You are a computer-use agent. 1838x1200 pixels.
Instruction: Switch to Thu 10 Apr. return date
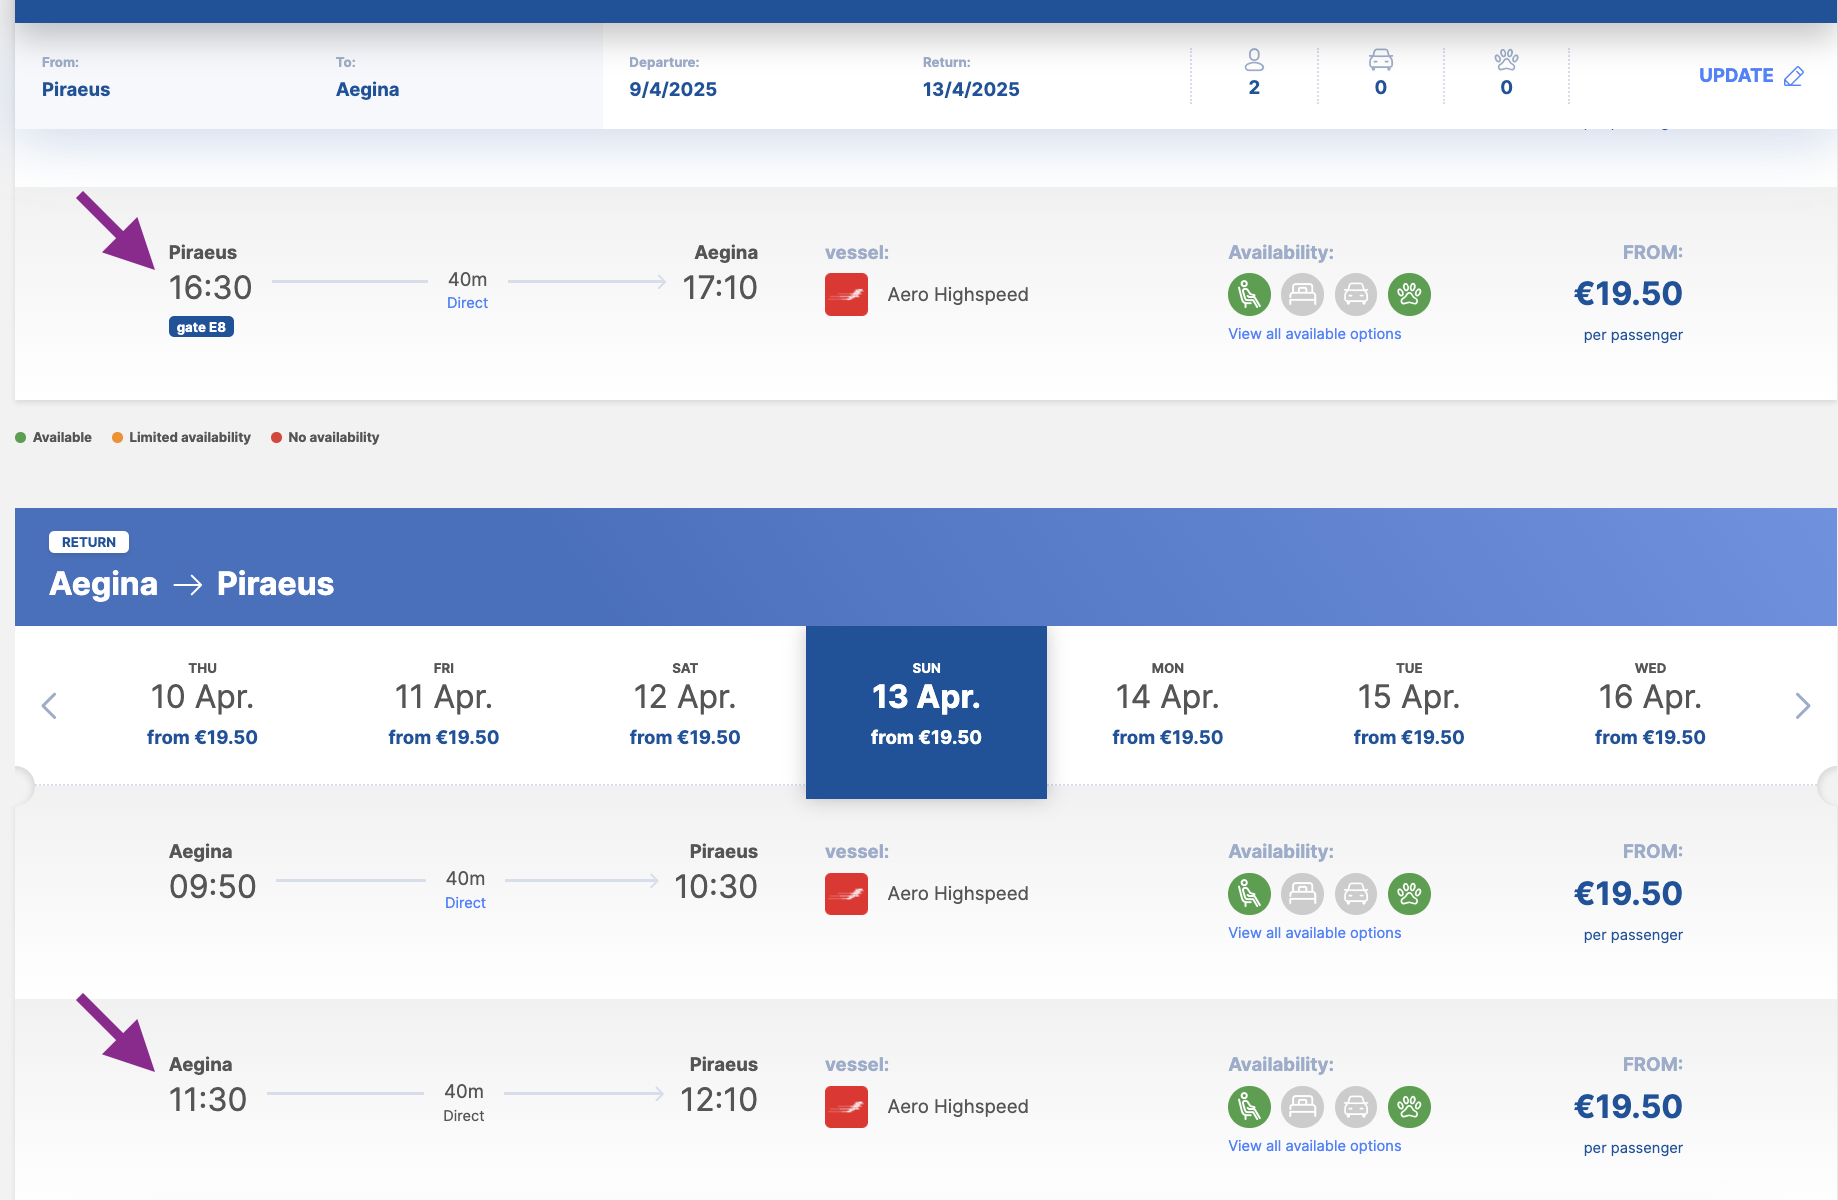[x=202, y=707]
